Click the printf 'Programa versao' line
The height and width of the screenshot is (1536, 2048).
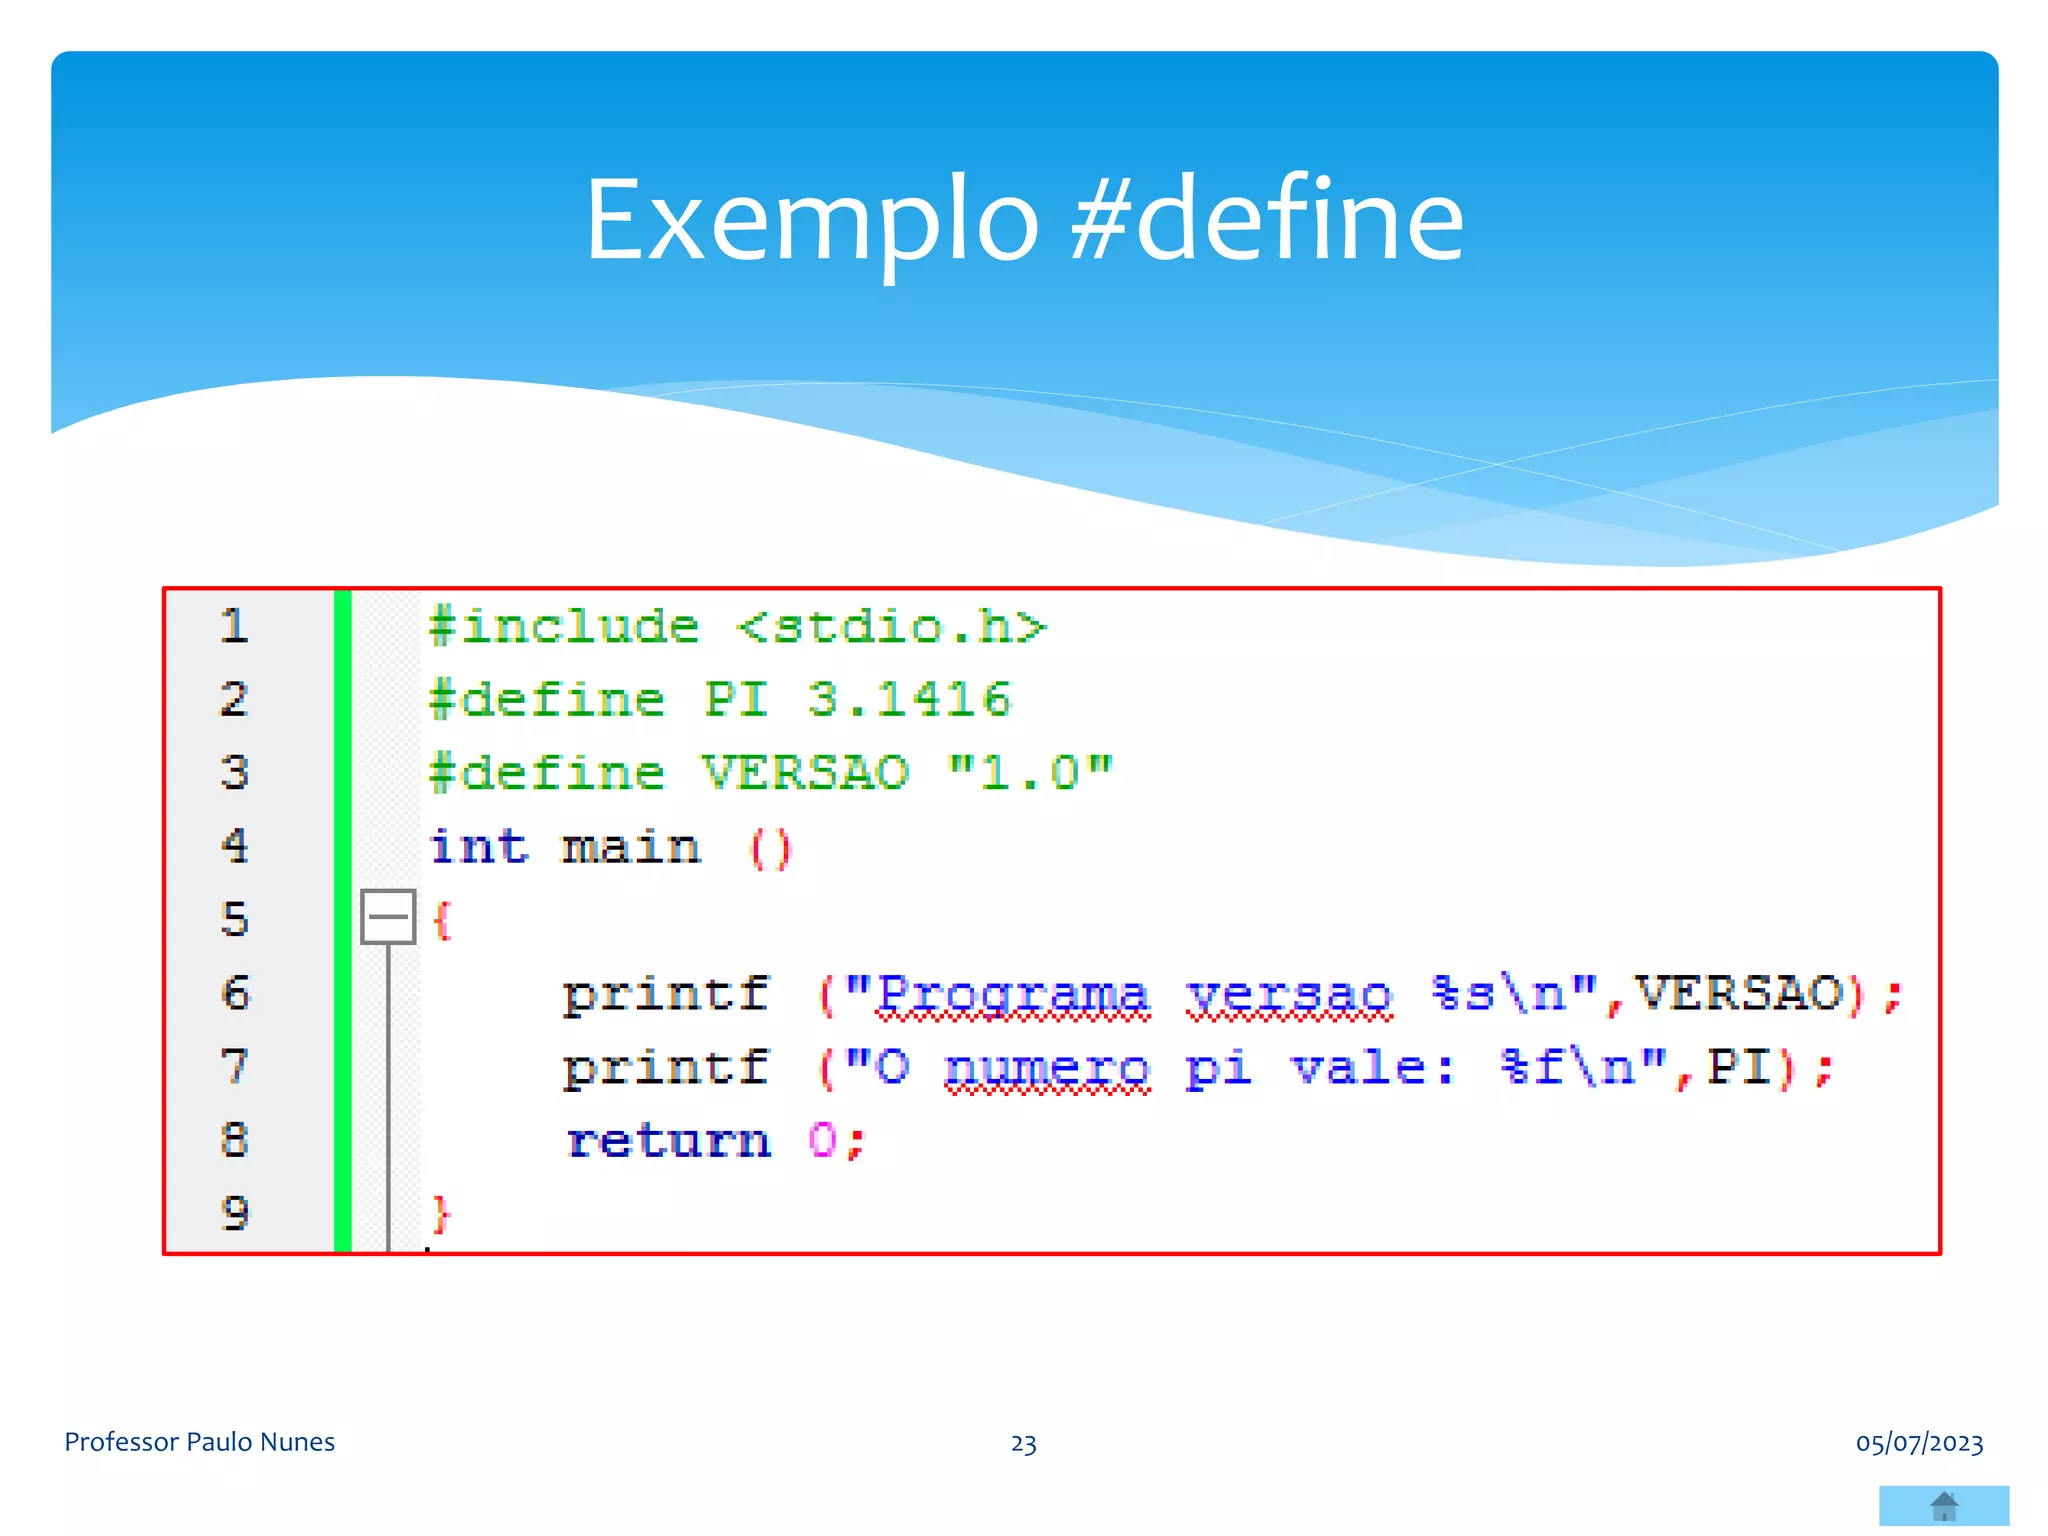click(1233, 995)
